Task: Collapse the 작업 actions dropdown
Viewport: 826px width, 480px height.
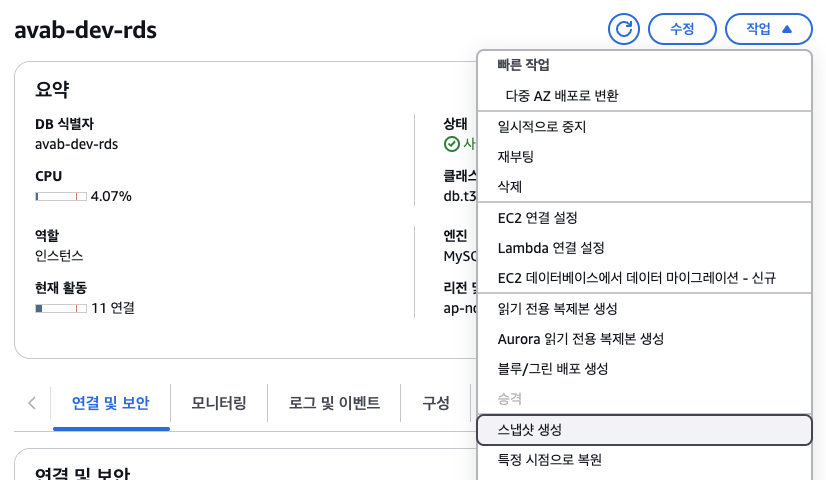Action: coord(769,29)
